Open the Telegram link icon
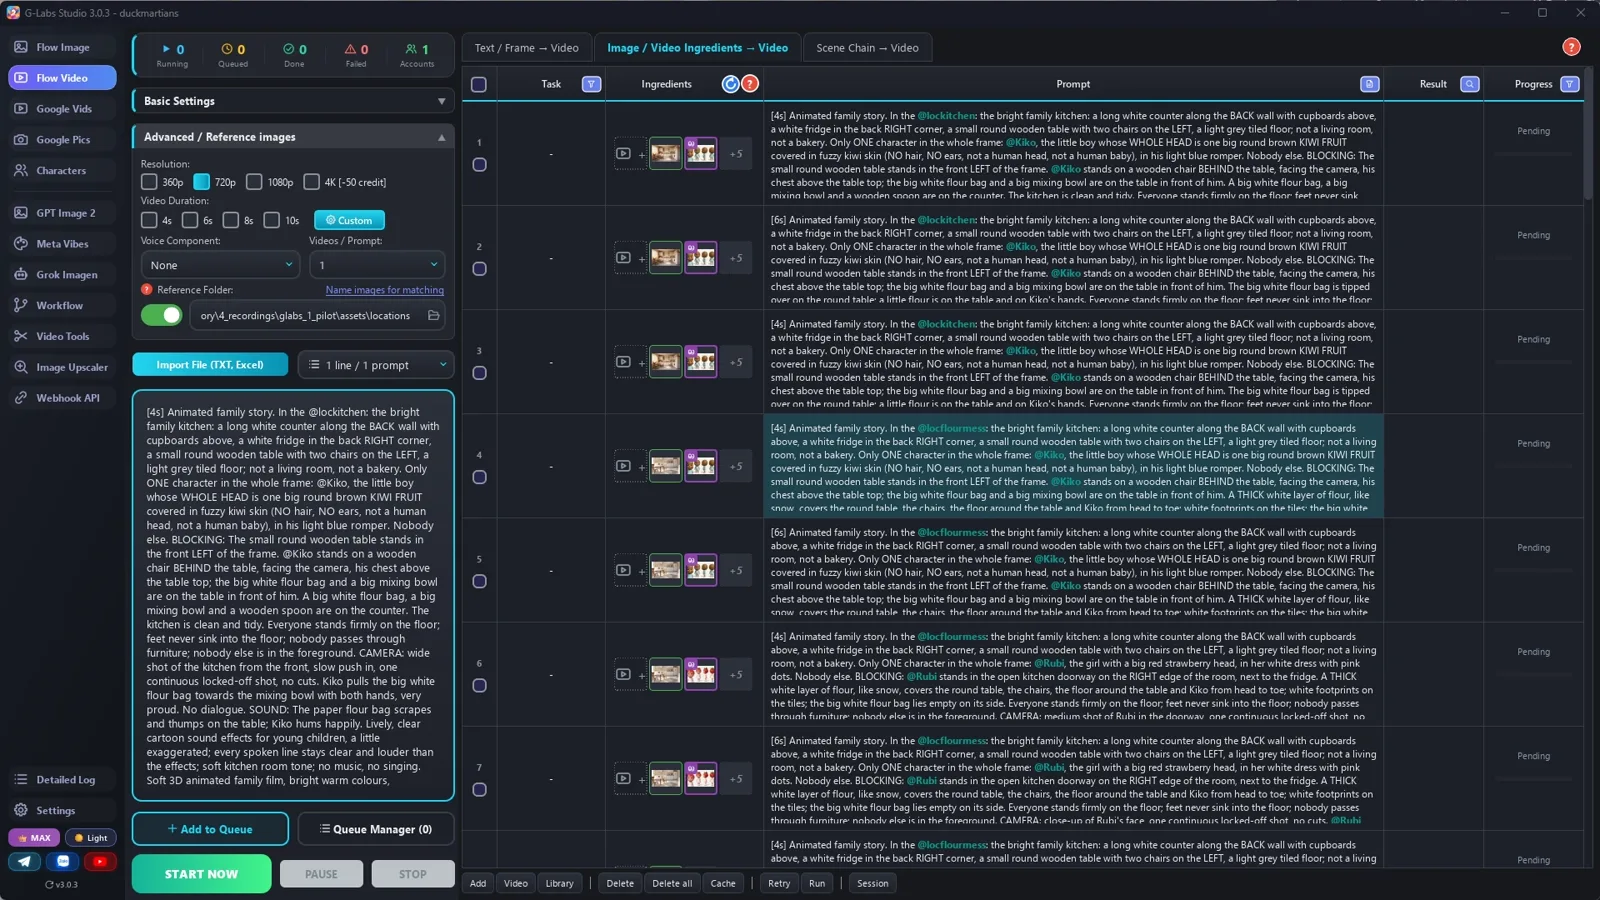Screen dimensions: 1600x900 point(25,861)
